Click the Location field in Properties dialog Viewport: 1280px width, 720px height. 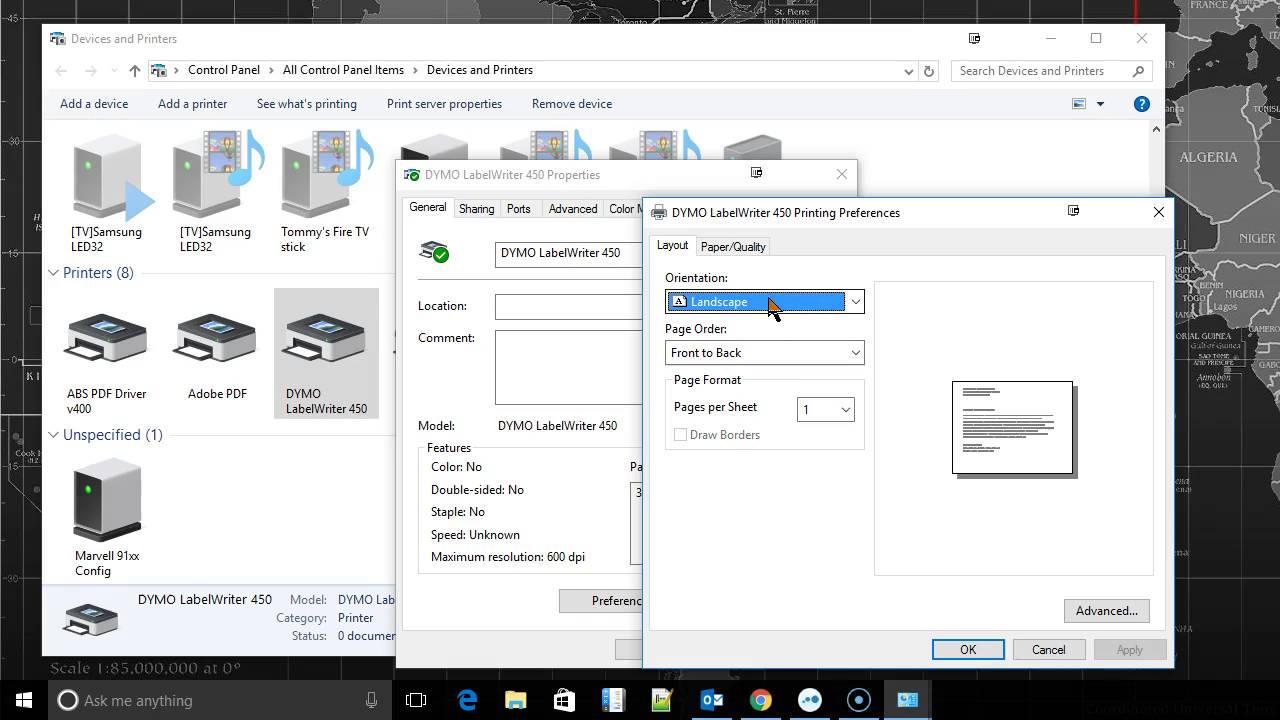(x=568, y=307)
